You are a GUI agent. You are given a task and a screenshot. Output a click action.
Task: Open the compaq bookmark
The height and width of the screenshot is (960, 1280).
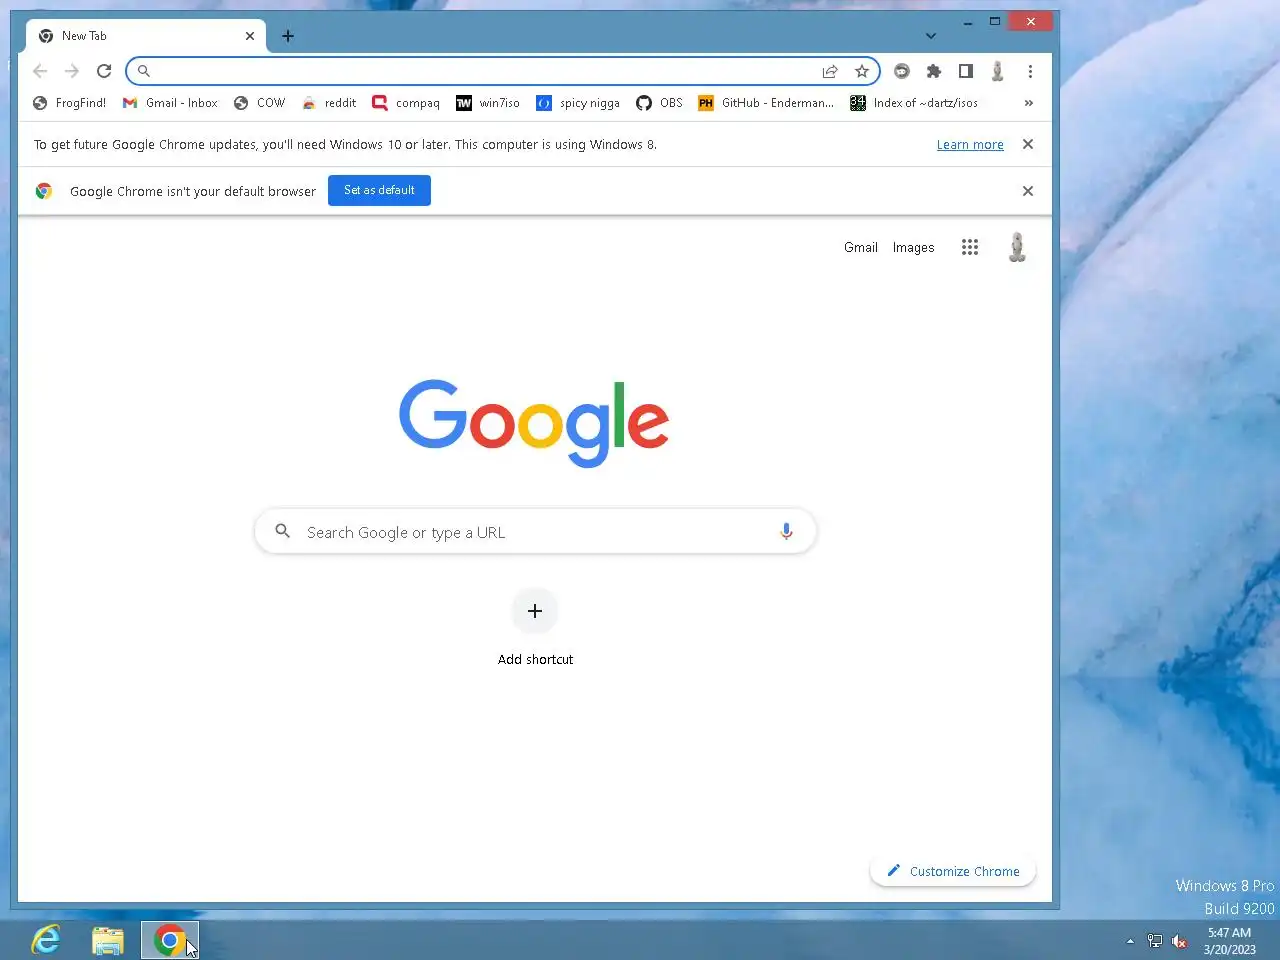(x=406, y=103)
